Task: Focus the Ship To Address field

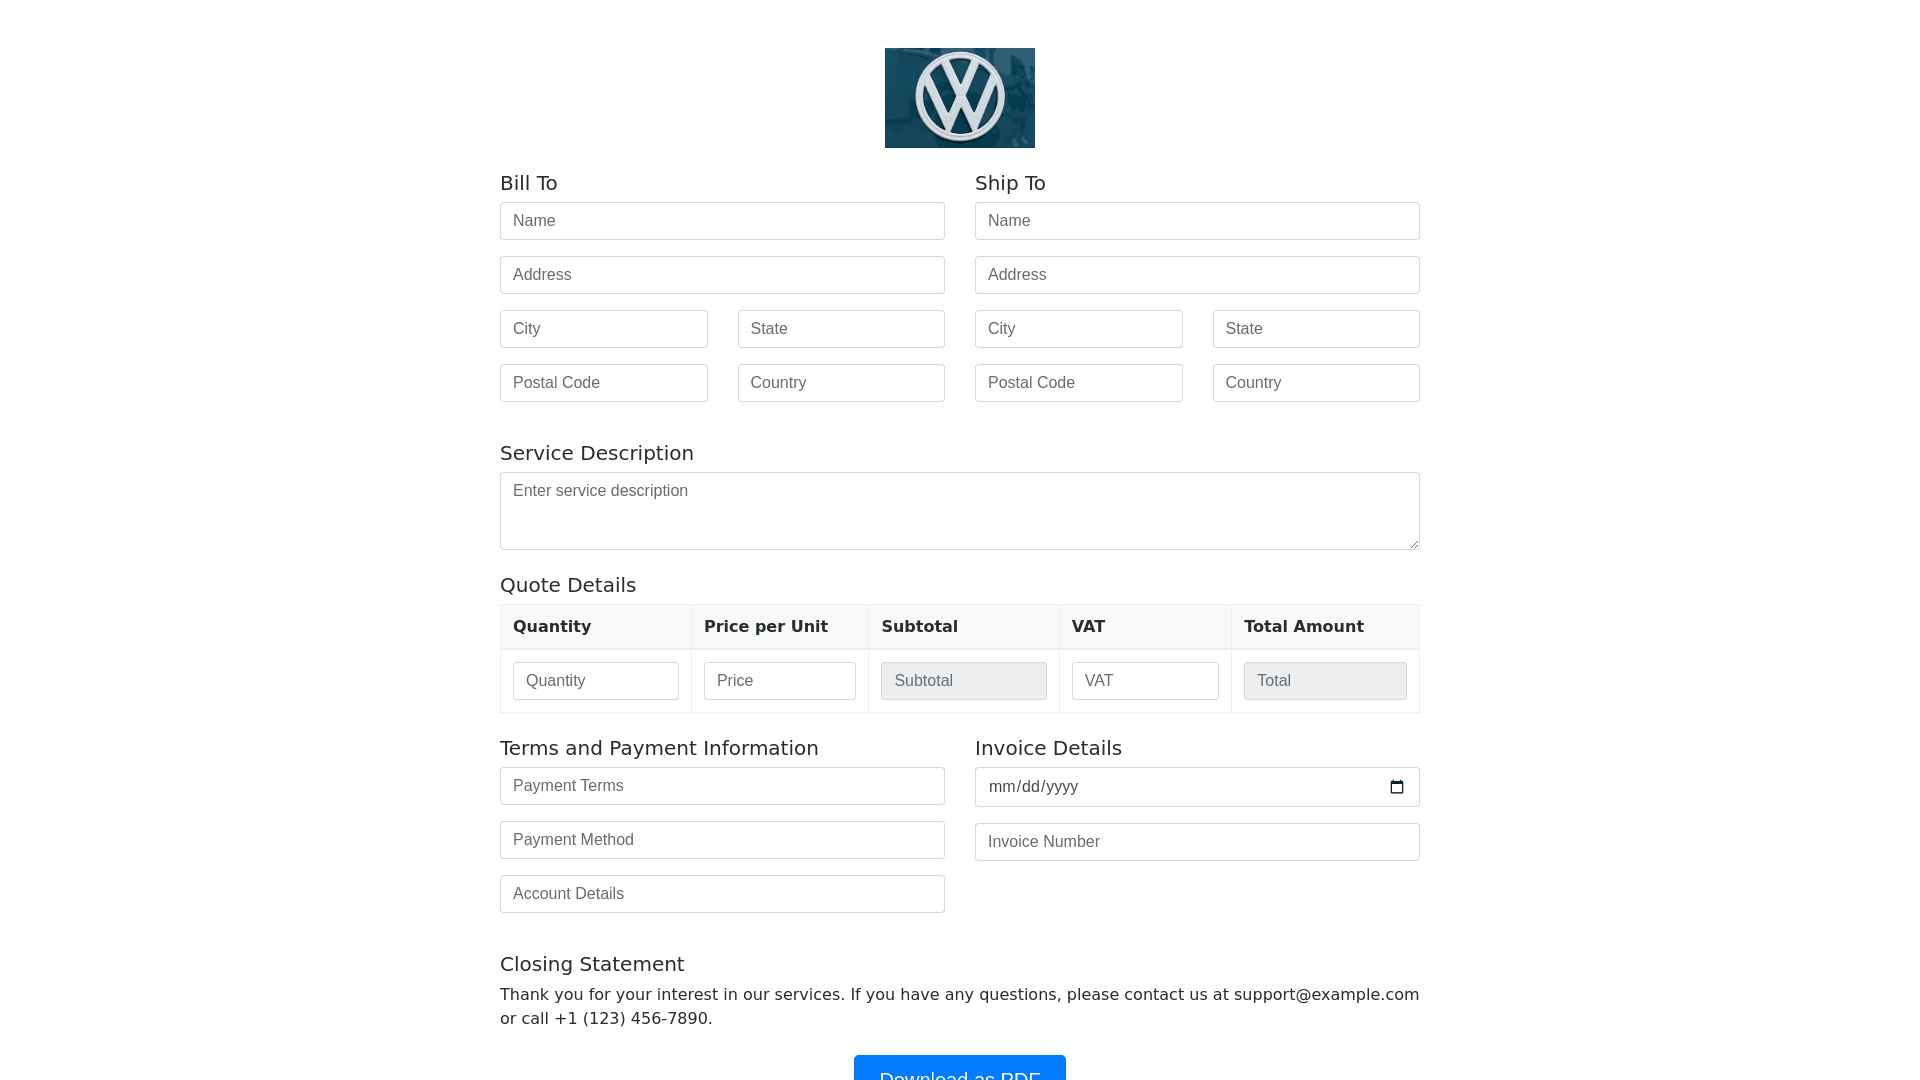Action: coord(1197,275)
